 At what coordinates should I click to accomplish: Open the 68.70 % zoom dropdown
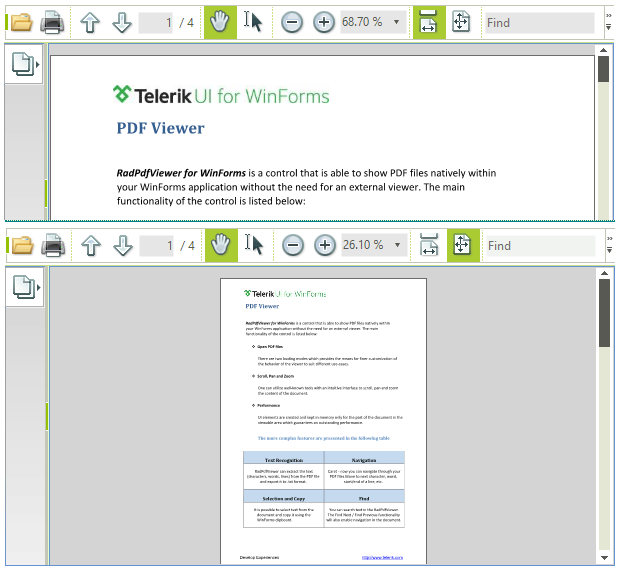point(397,22)
